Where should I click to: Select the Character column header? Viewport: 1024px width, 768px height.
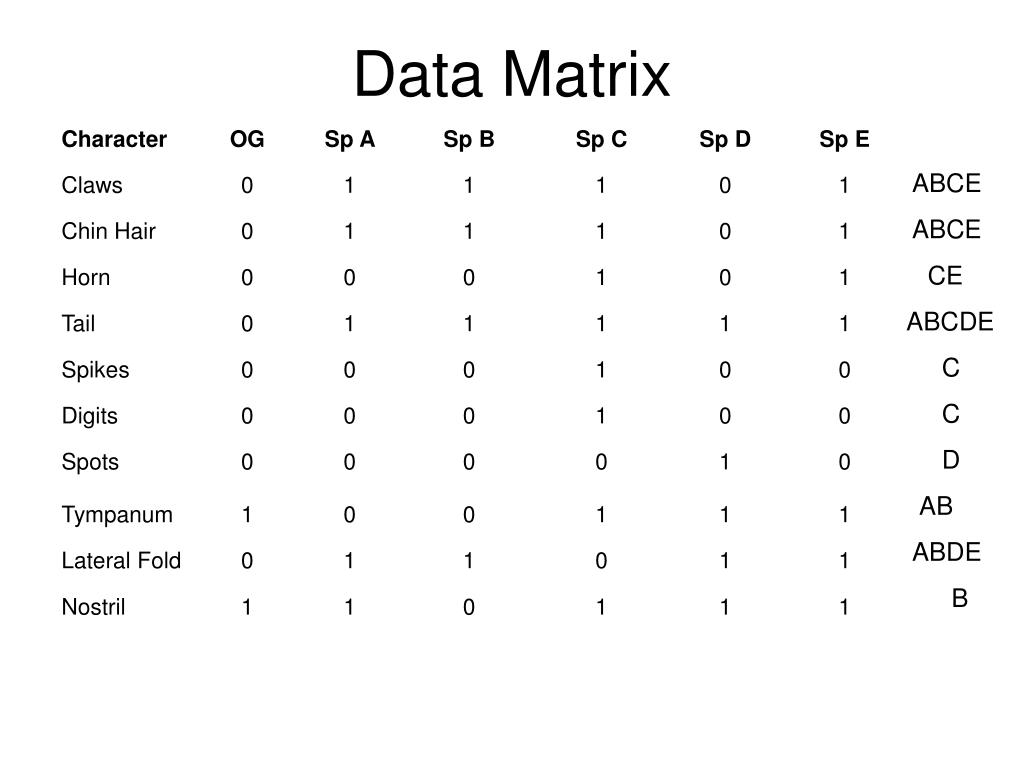pos(114,139)
